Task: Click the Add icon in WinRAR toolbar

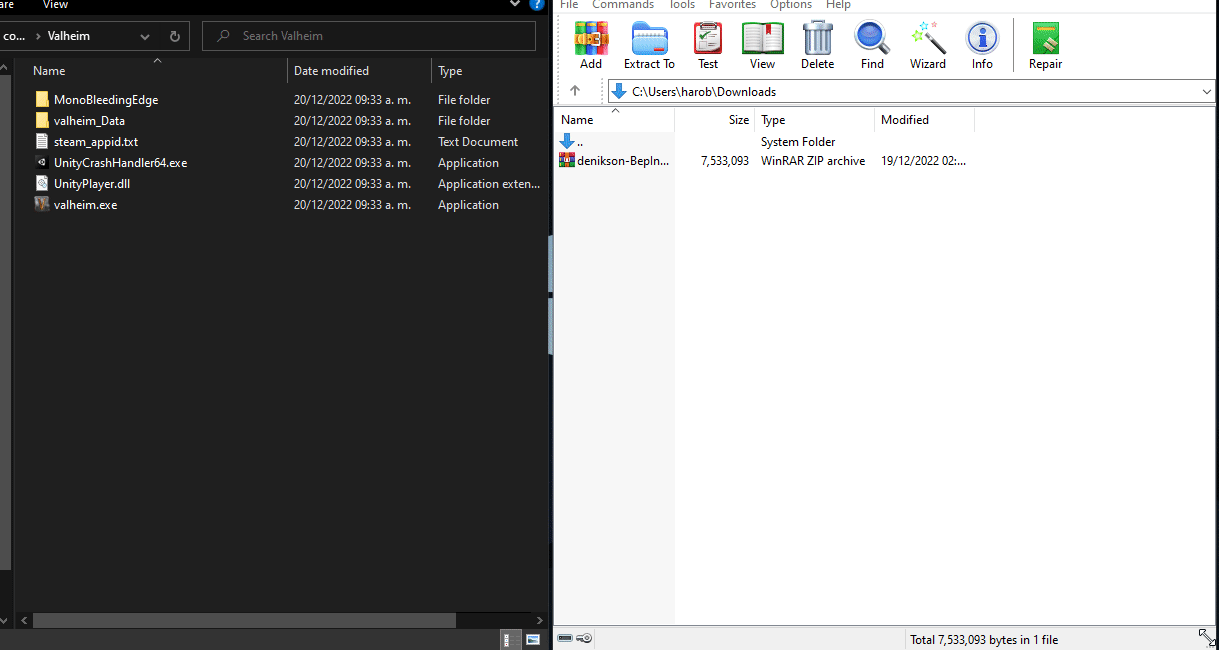Action: tap(590, 40)
